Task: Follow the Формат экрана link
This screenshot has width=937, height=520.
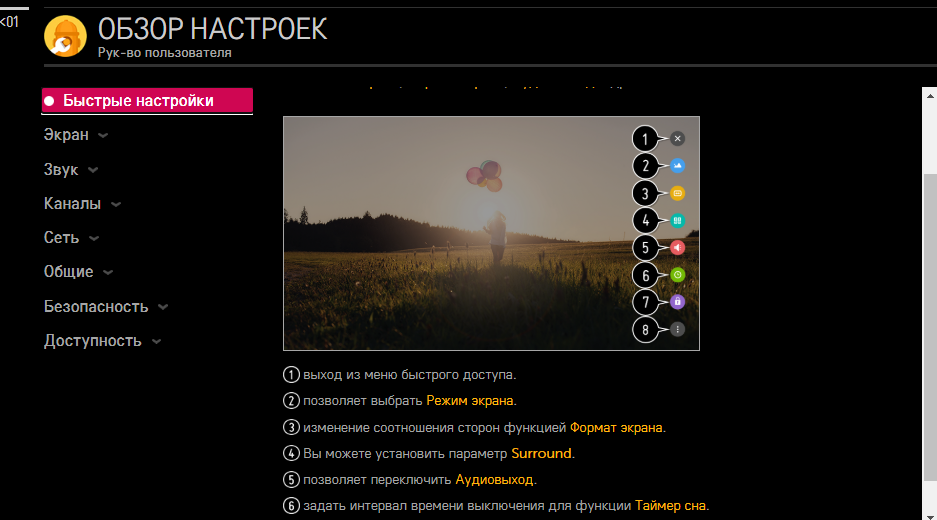Action: tap(615, 427)
